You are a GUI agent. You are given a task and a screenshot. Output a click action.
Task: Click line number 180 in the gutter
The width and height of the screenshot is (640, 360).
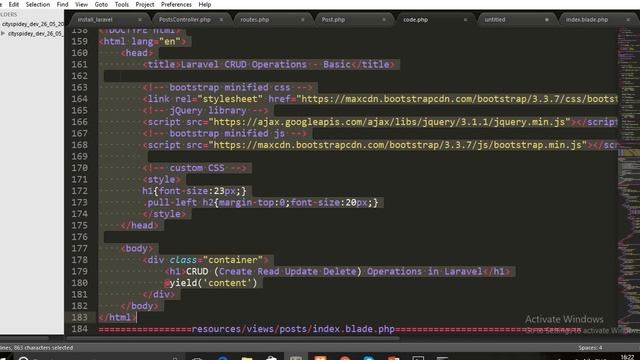point(79,283)
